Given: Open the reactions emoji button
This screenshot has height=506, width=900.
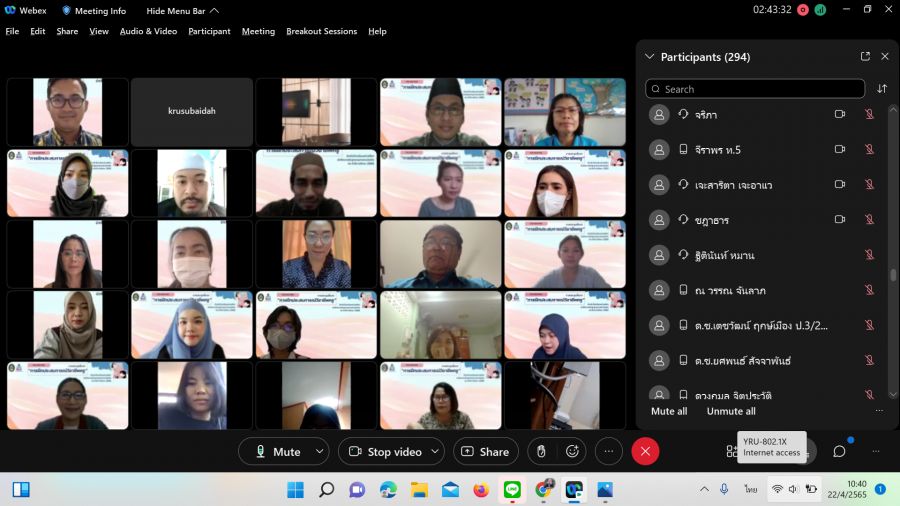Looking at the screenshot, I should 573,452.
